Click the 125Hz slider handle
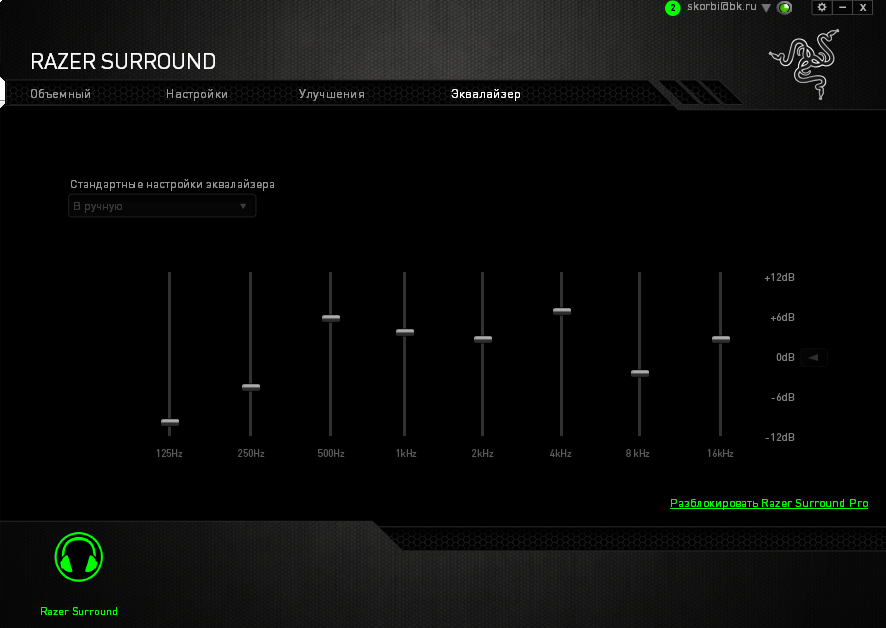 [x=170, y=422]
